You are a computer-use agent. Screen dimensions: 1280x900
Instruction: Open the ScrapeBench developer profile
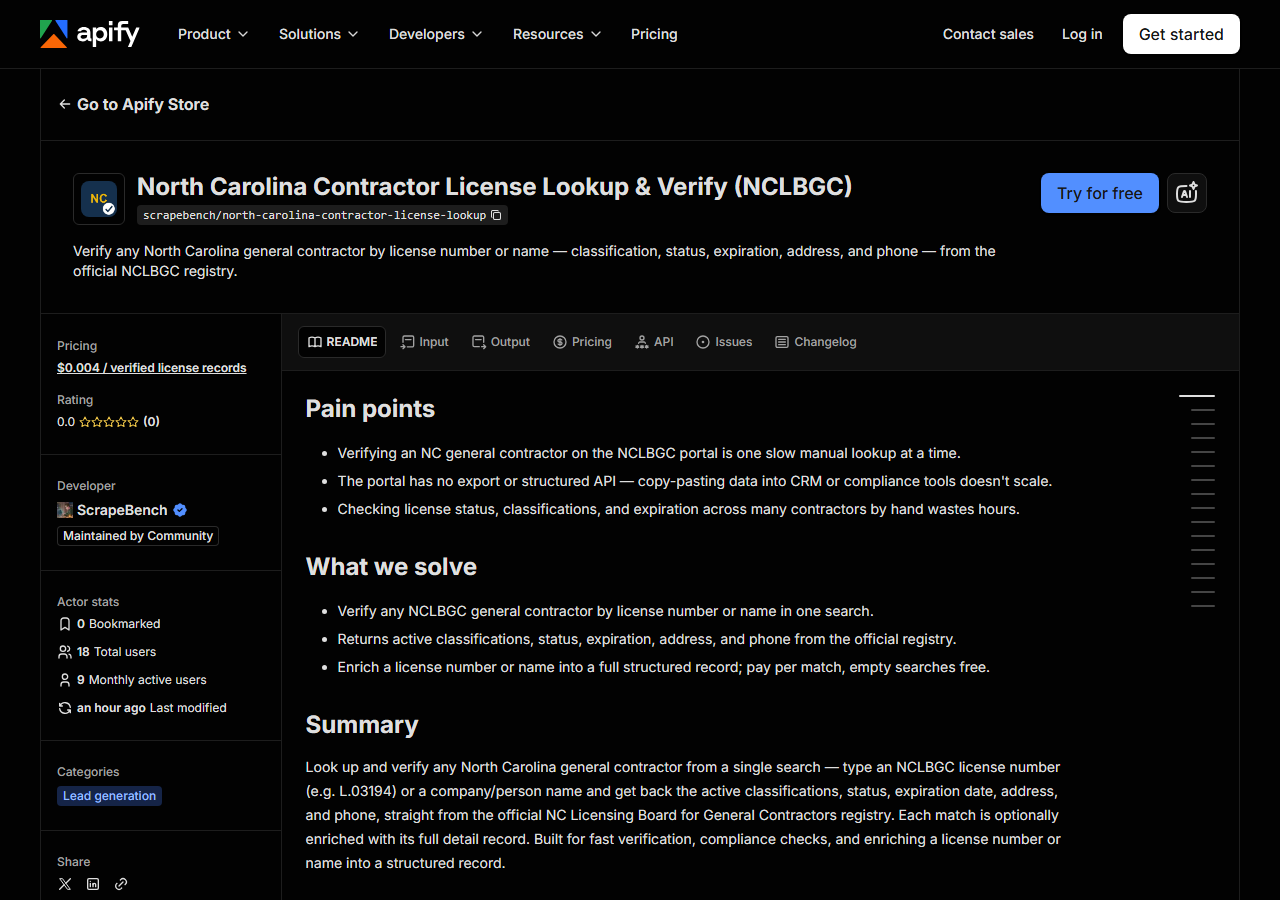pyautogui.click(x=122, y=510)
